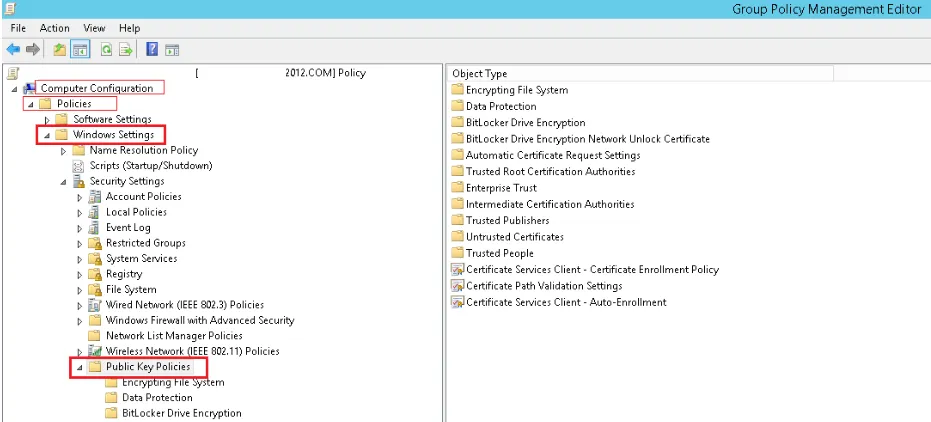Click the Auto-Enrollment certificate item icon
Viewport: 931px width, 422px height.
pos(457,302)
